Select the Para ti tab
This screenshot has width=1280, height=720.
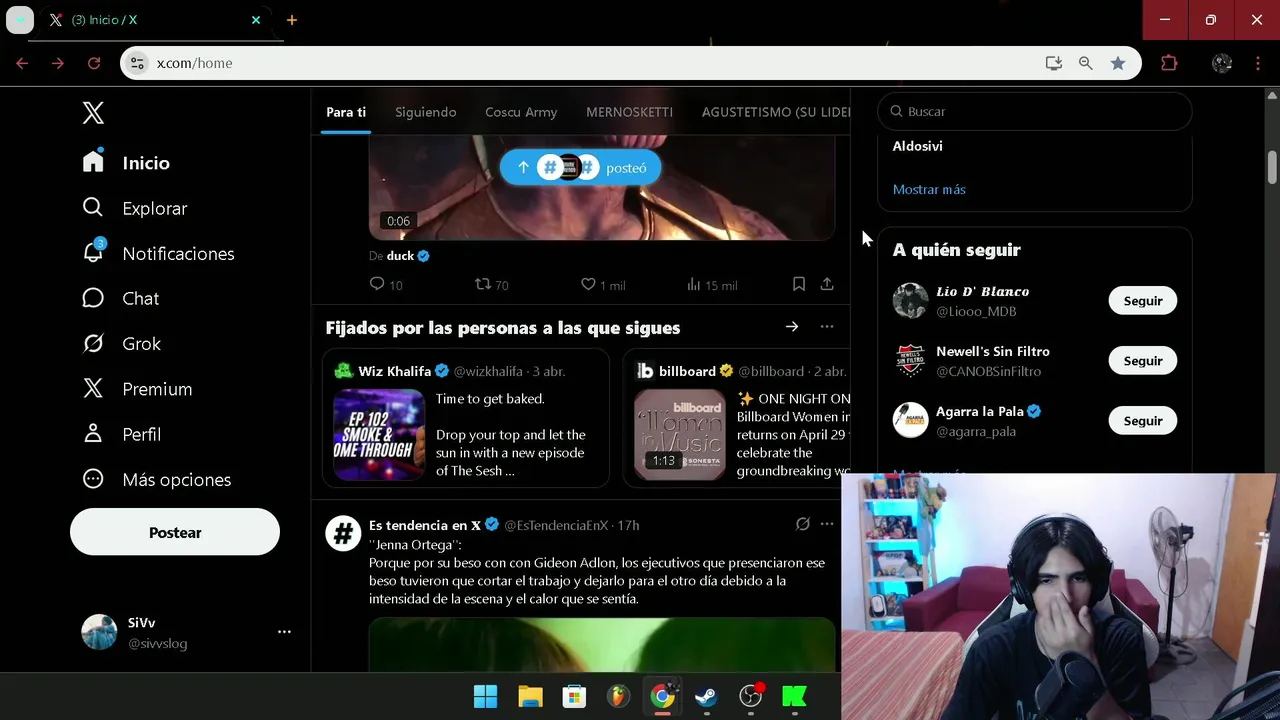(346, 112)
